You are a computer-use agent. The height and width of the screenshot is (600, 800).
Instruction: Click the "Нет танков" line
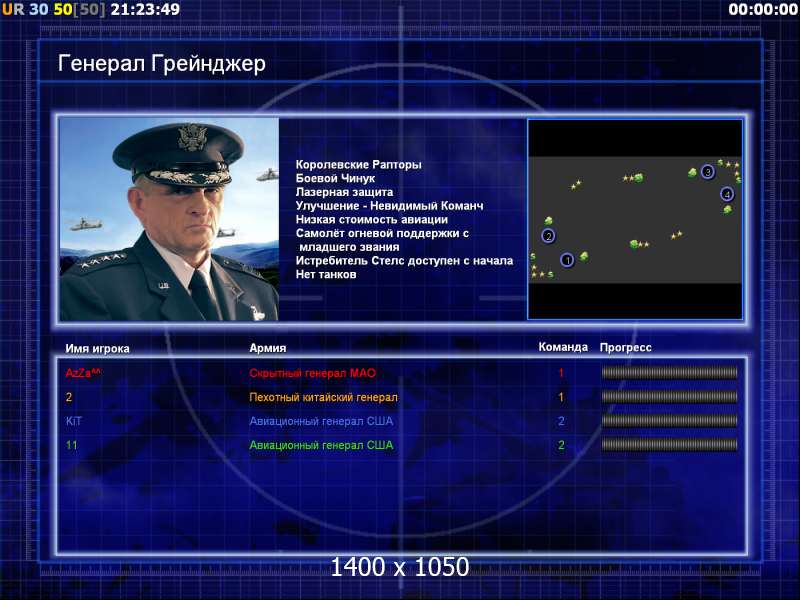pyautogui.click(x=326, y=274)
